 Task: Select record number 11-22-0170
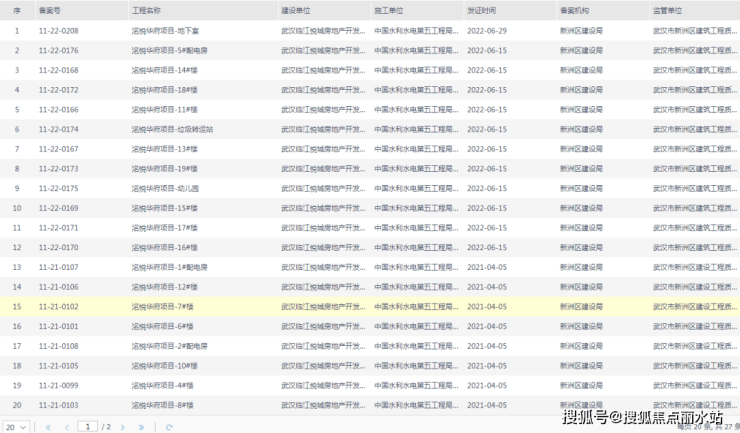click(59, 247)
